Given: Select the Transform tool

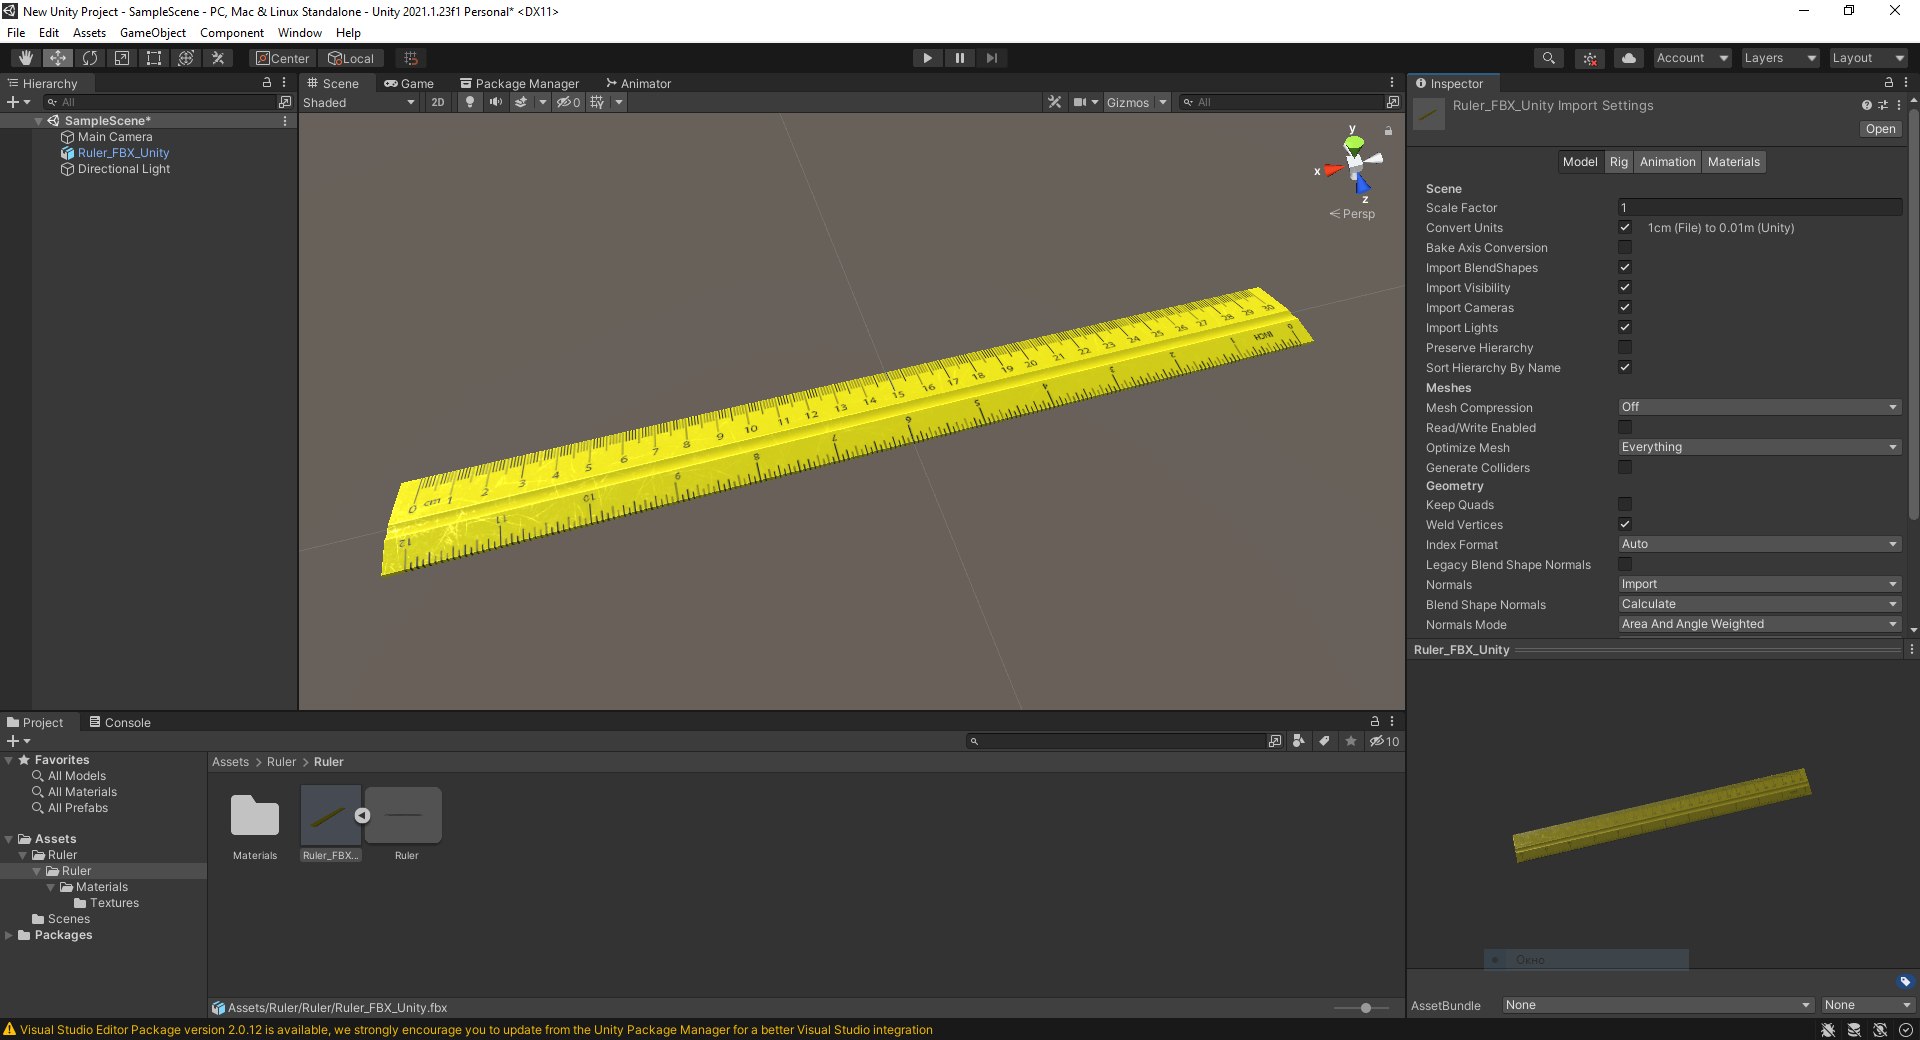Looking at the screenshot, I should 186,58.
